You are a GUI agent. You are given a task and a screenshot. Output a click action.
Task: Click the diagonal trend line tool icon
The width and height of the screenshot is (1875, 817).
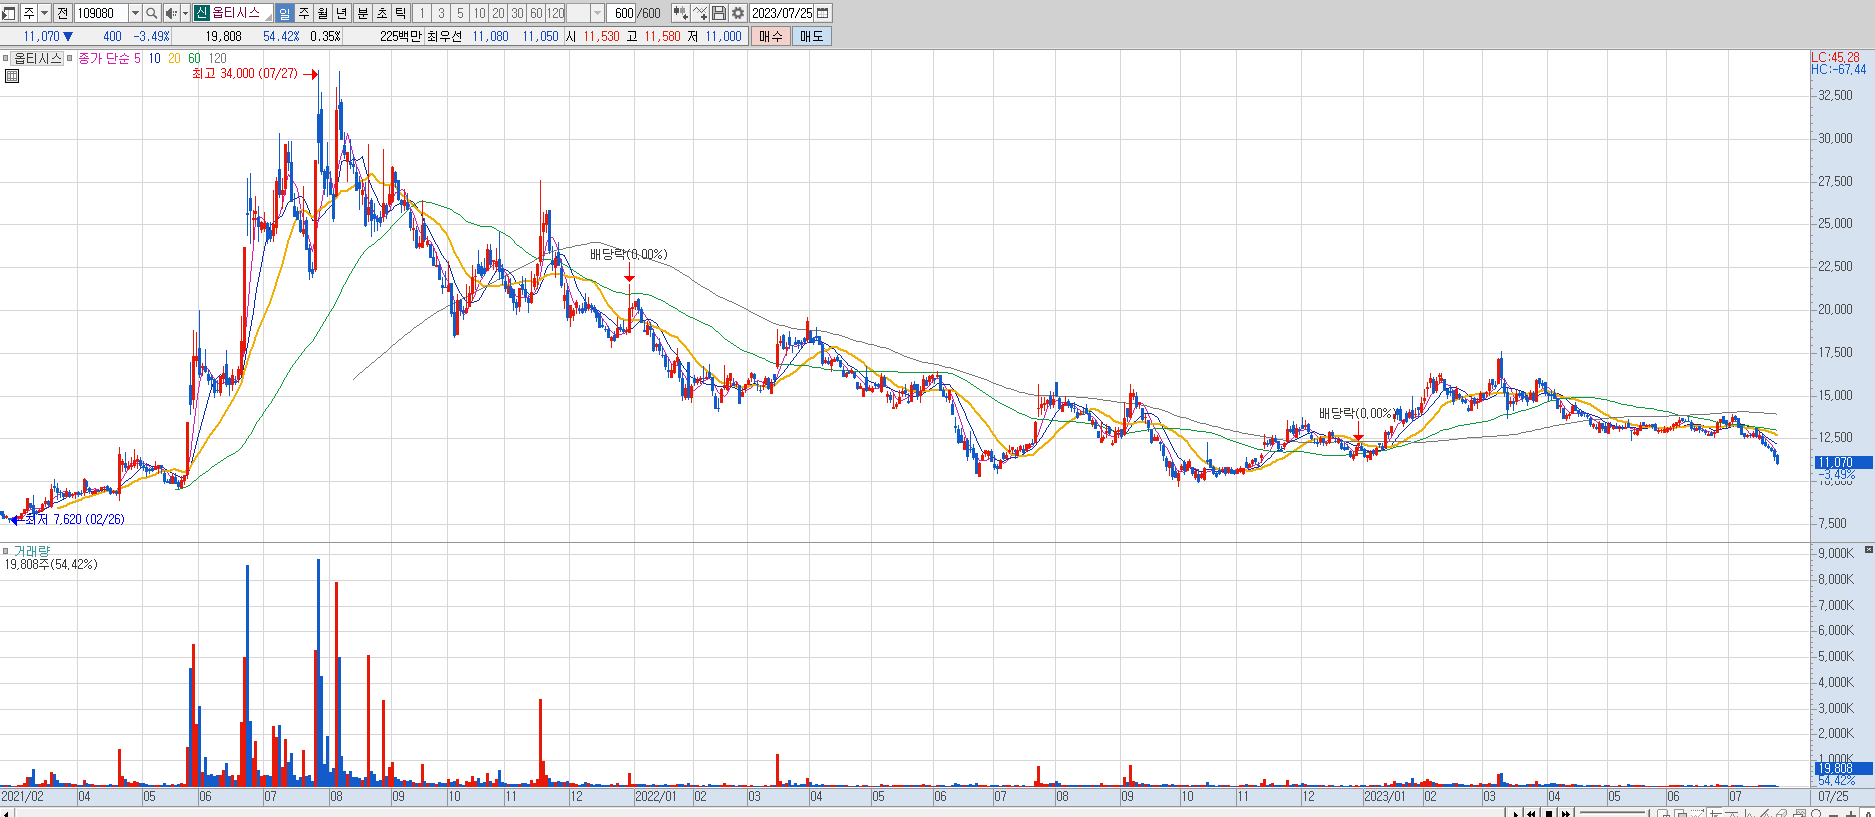[x=1765, y=813]
